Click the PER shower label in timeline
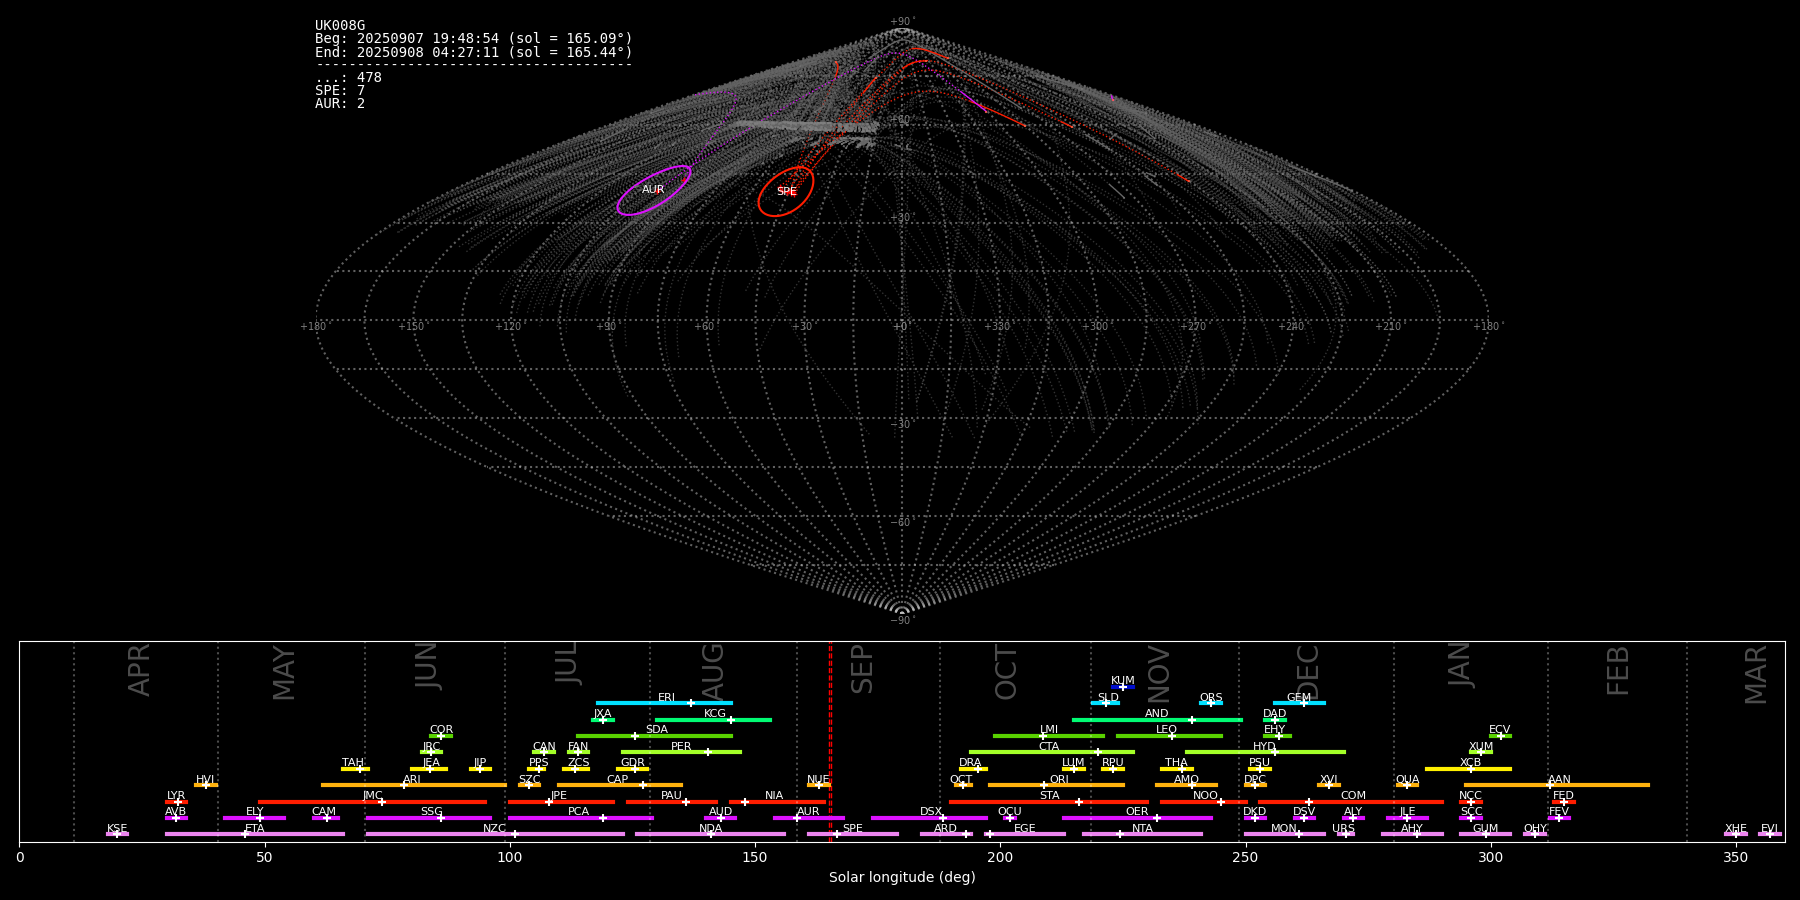1800x900 pixels. click(681, 746)
